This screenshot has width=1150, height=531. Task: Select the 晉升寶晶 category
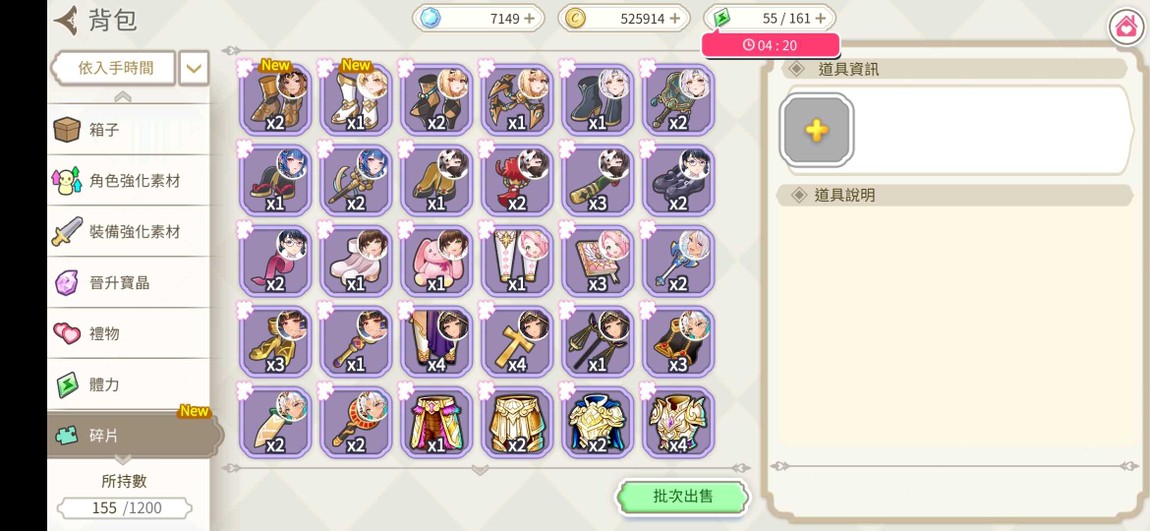pos(129,282)
